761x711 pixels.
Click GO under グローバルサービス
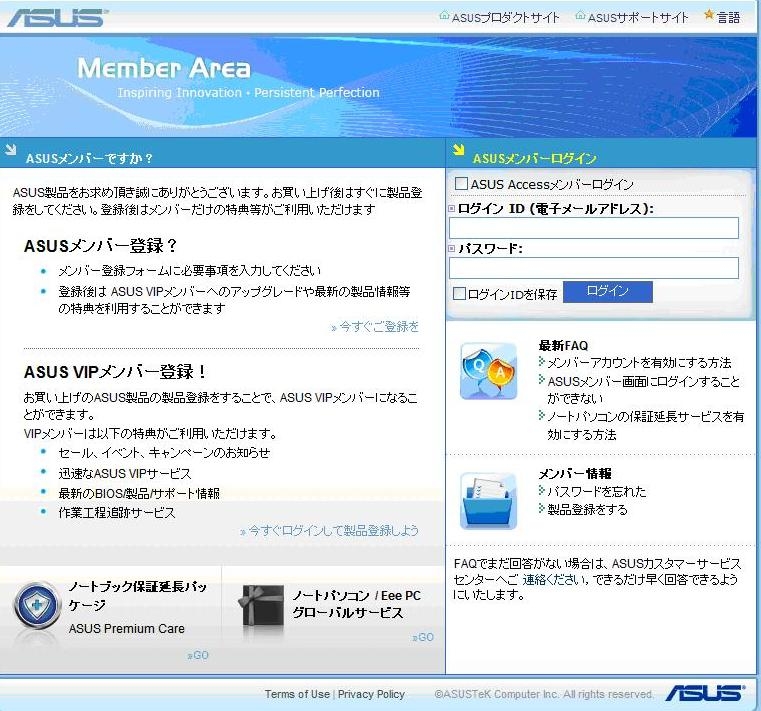pos(423,637)
